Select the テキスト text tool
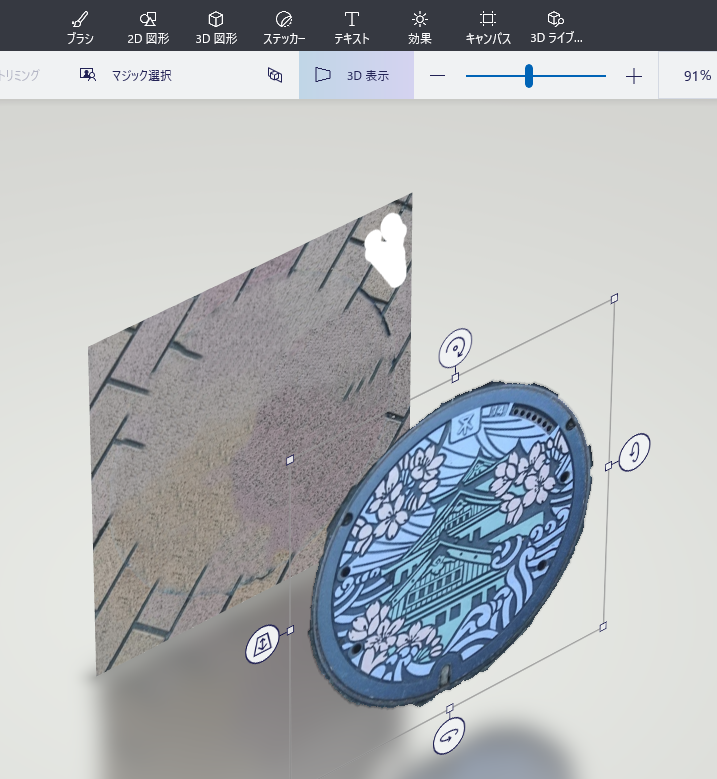 click(351, 28)
